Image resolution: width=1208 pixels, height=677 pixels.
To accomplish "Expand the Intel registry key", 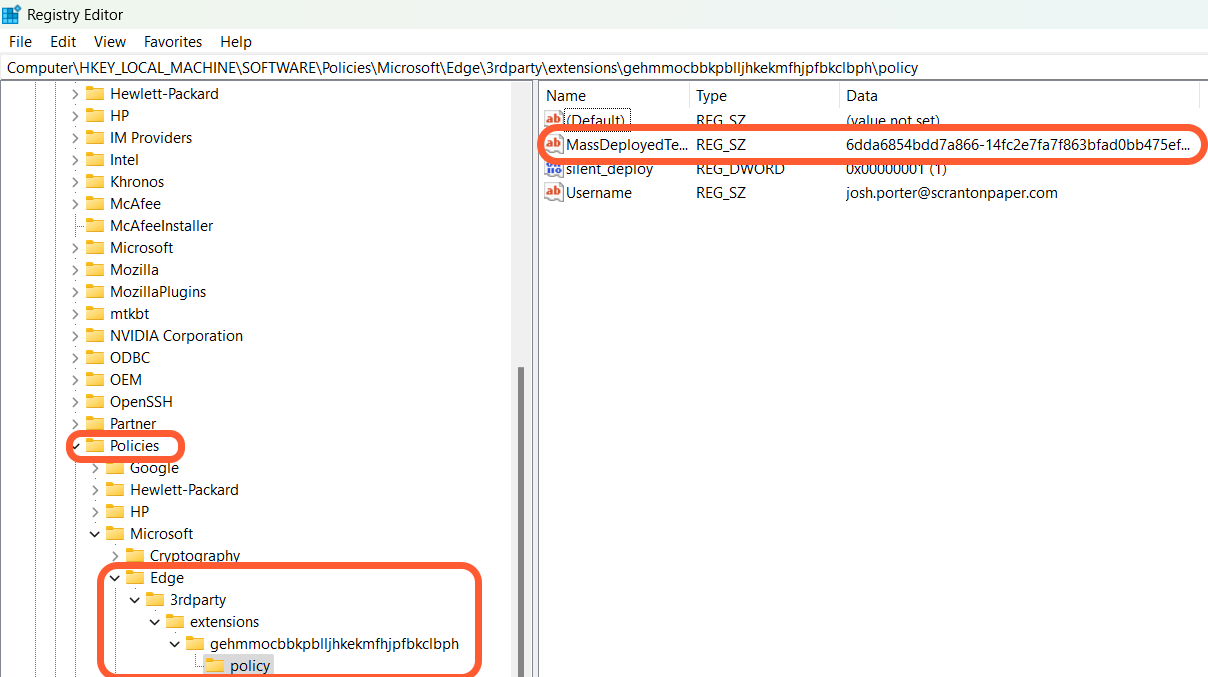I will (75, 160).
